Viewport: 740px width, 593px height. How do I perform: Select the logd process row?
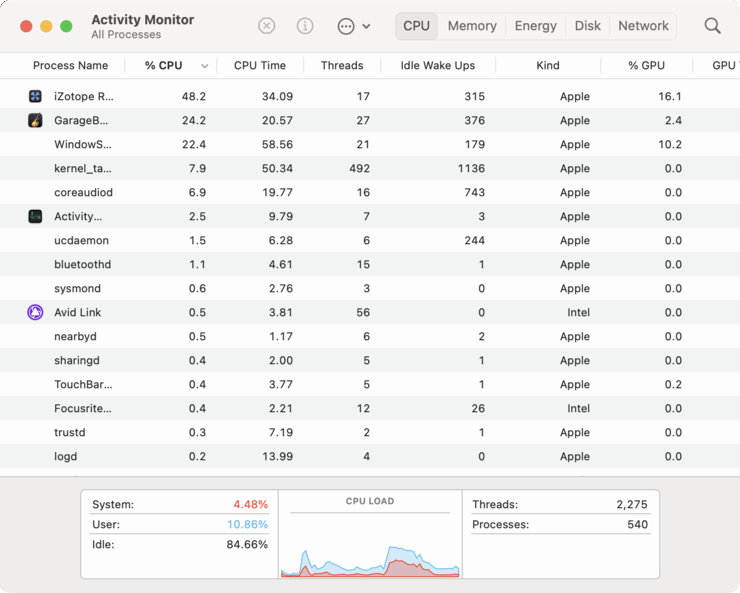point(370,456)
